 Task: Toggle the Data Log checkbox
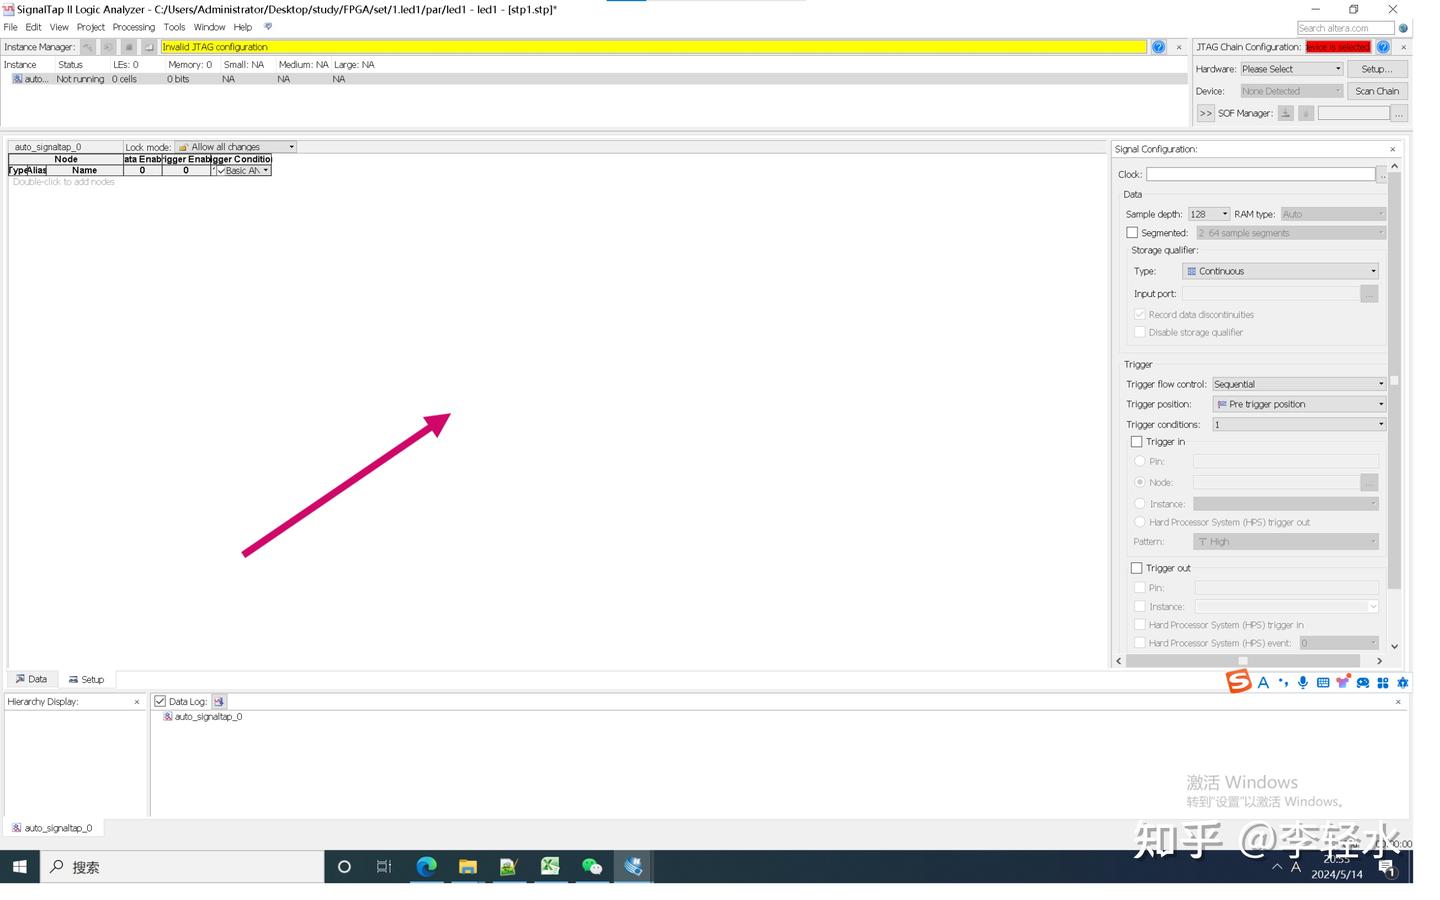pos(160,702)
